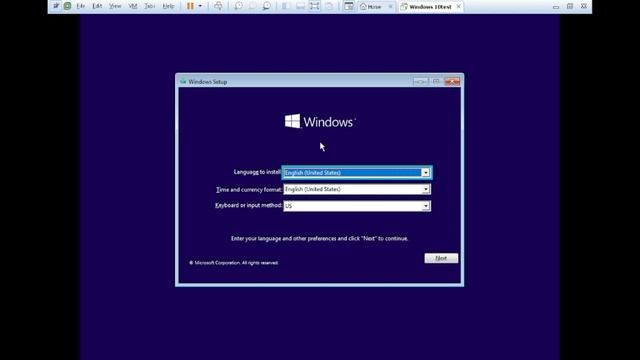Close the Windows Setup dialog
Screen dimensions: 640x360
452,82
